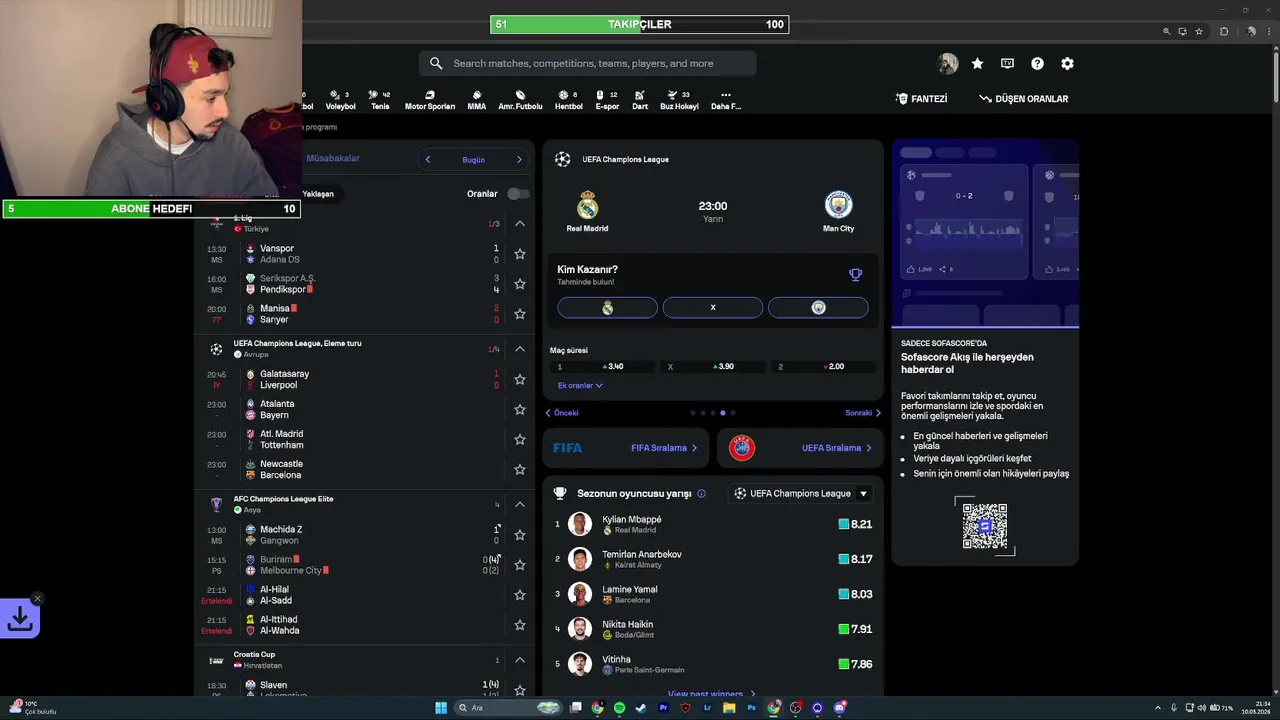Collapse the Croatia Cup section
This screenshot has width=1280, height=720.
520,660
